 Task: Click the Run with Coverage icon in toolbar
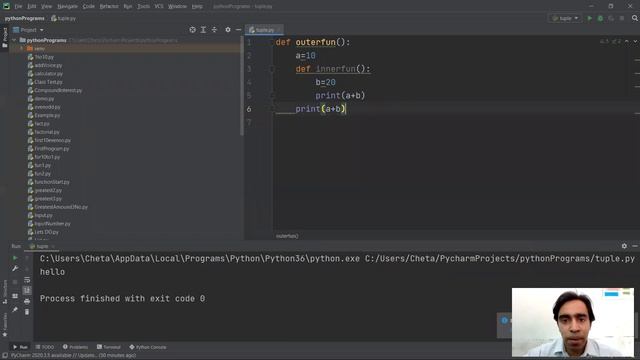(x=611, y=18)
